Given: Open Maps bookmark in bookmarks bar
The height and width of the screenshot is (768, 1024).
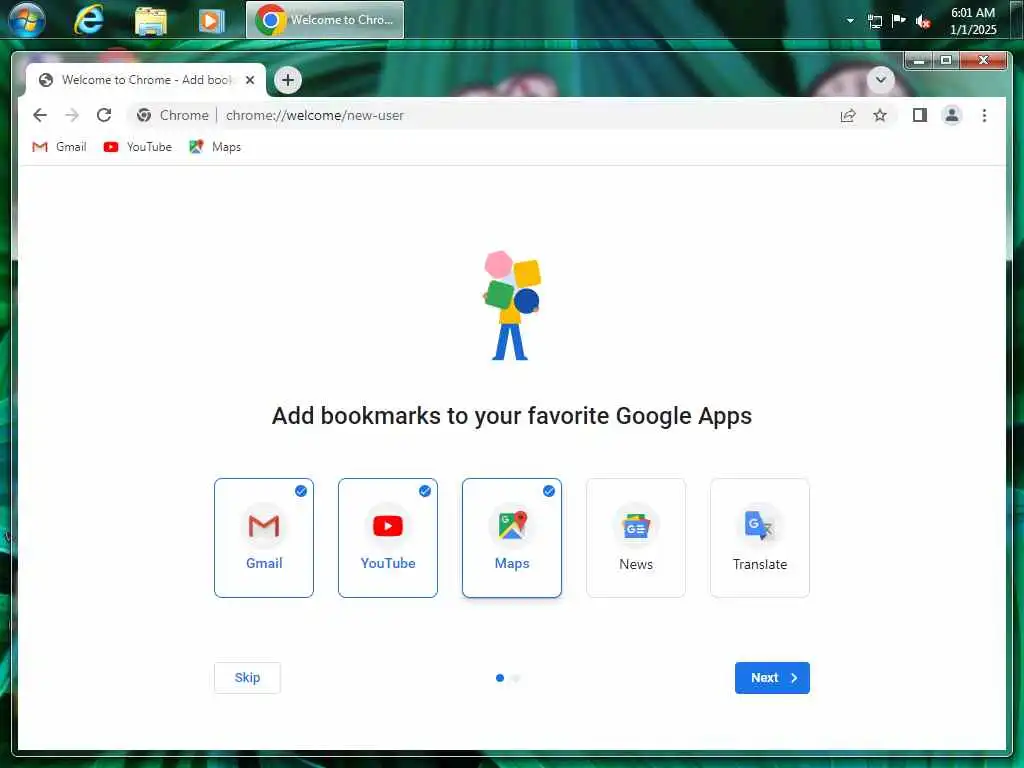Looking at the screenshot, I should point(215,147).
